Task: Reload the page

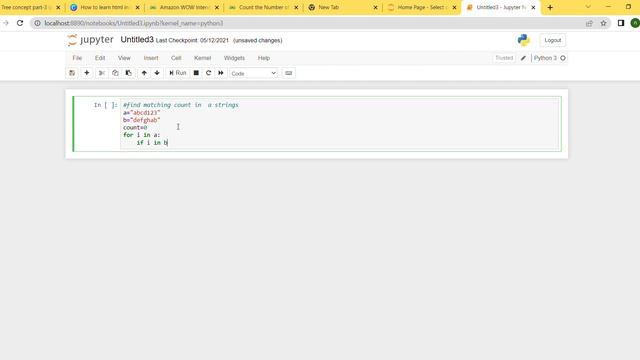Action: coord(20,23)
